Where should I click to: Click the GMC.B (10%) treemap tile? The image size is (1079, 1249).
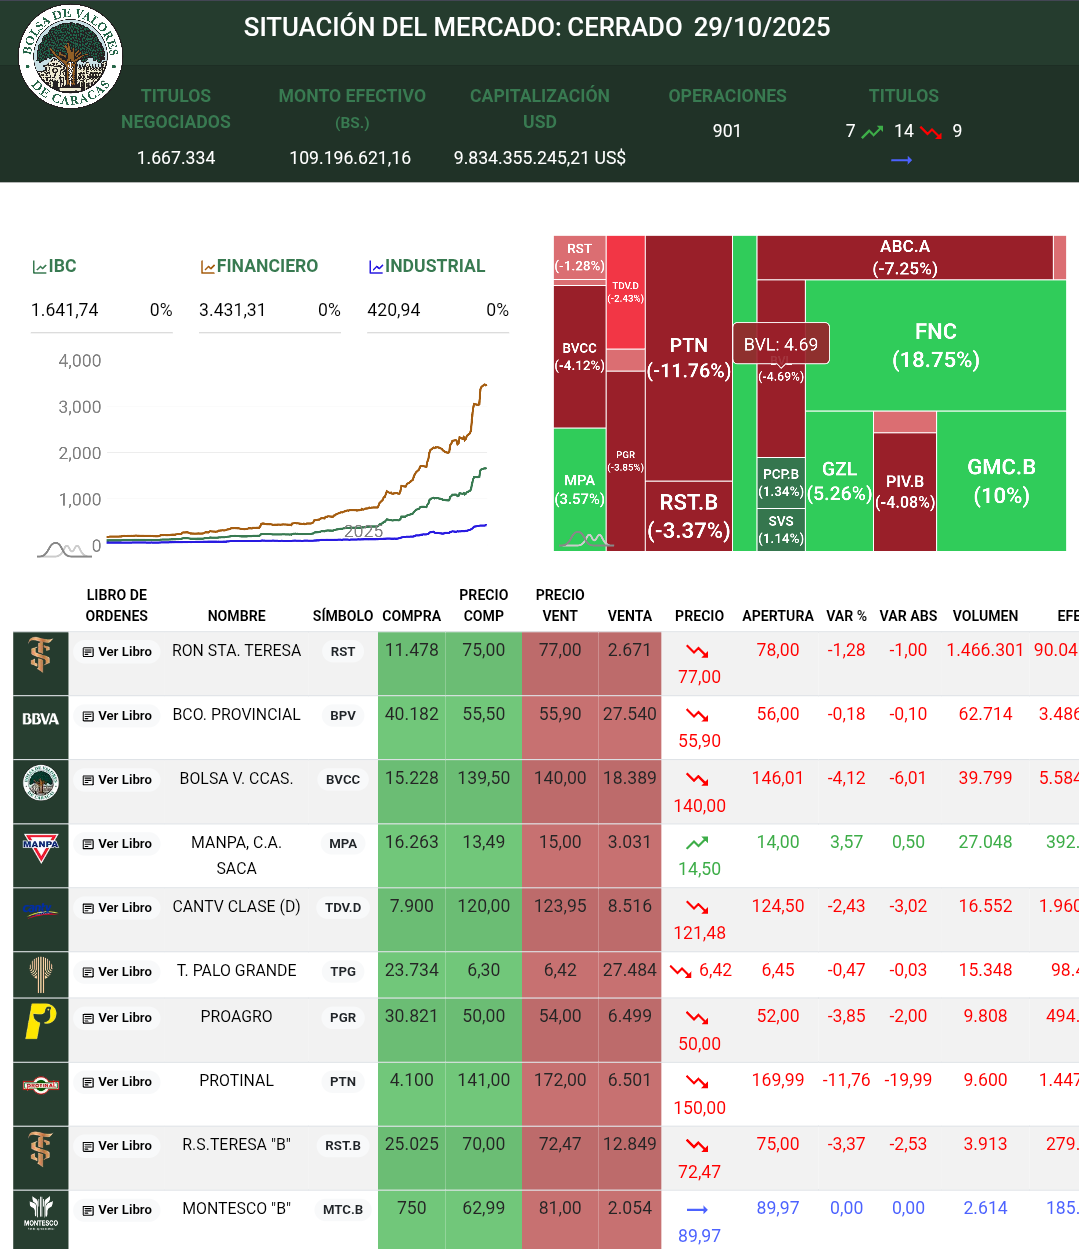[x=1001, y=481]
